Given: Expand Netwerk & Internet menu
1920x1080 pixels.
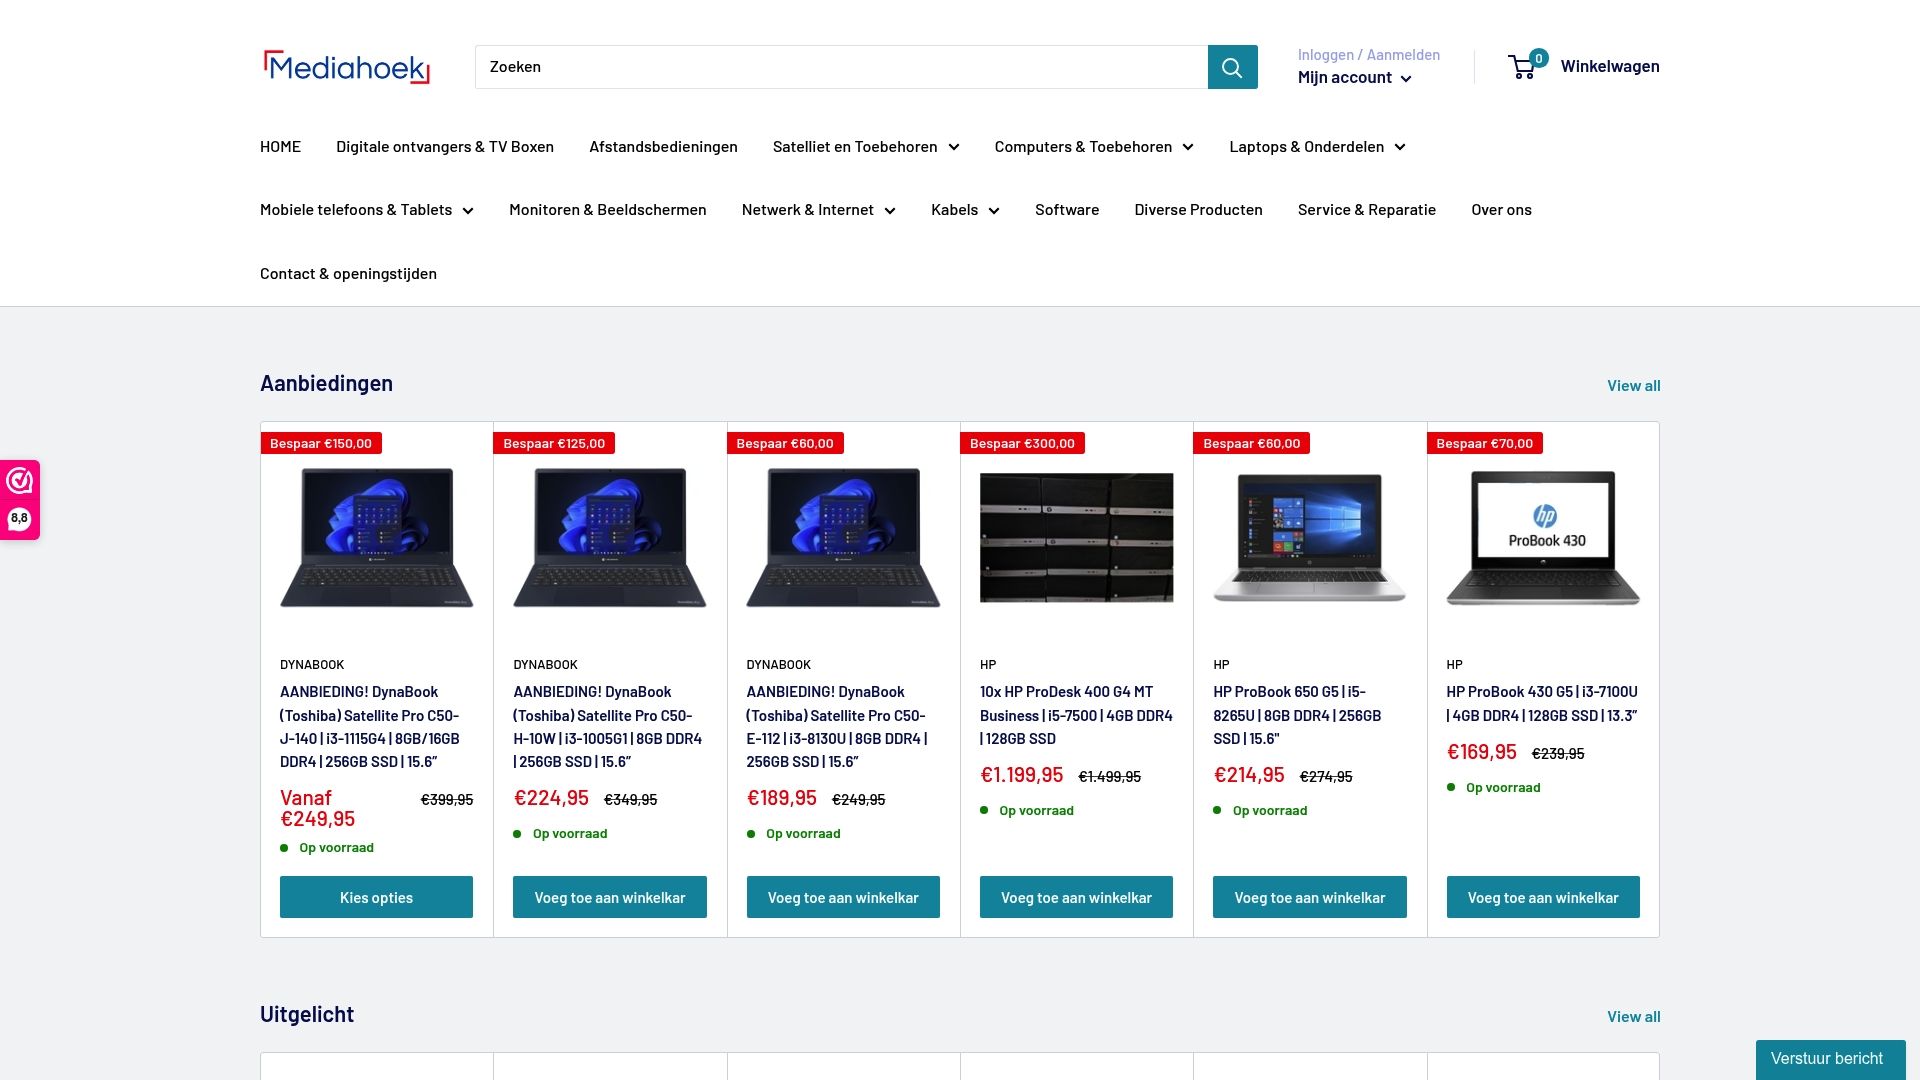Looking at the screenshot, I should click(819, 210).
